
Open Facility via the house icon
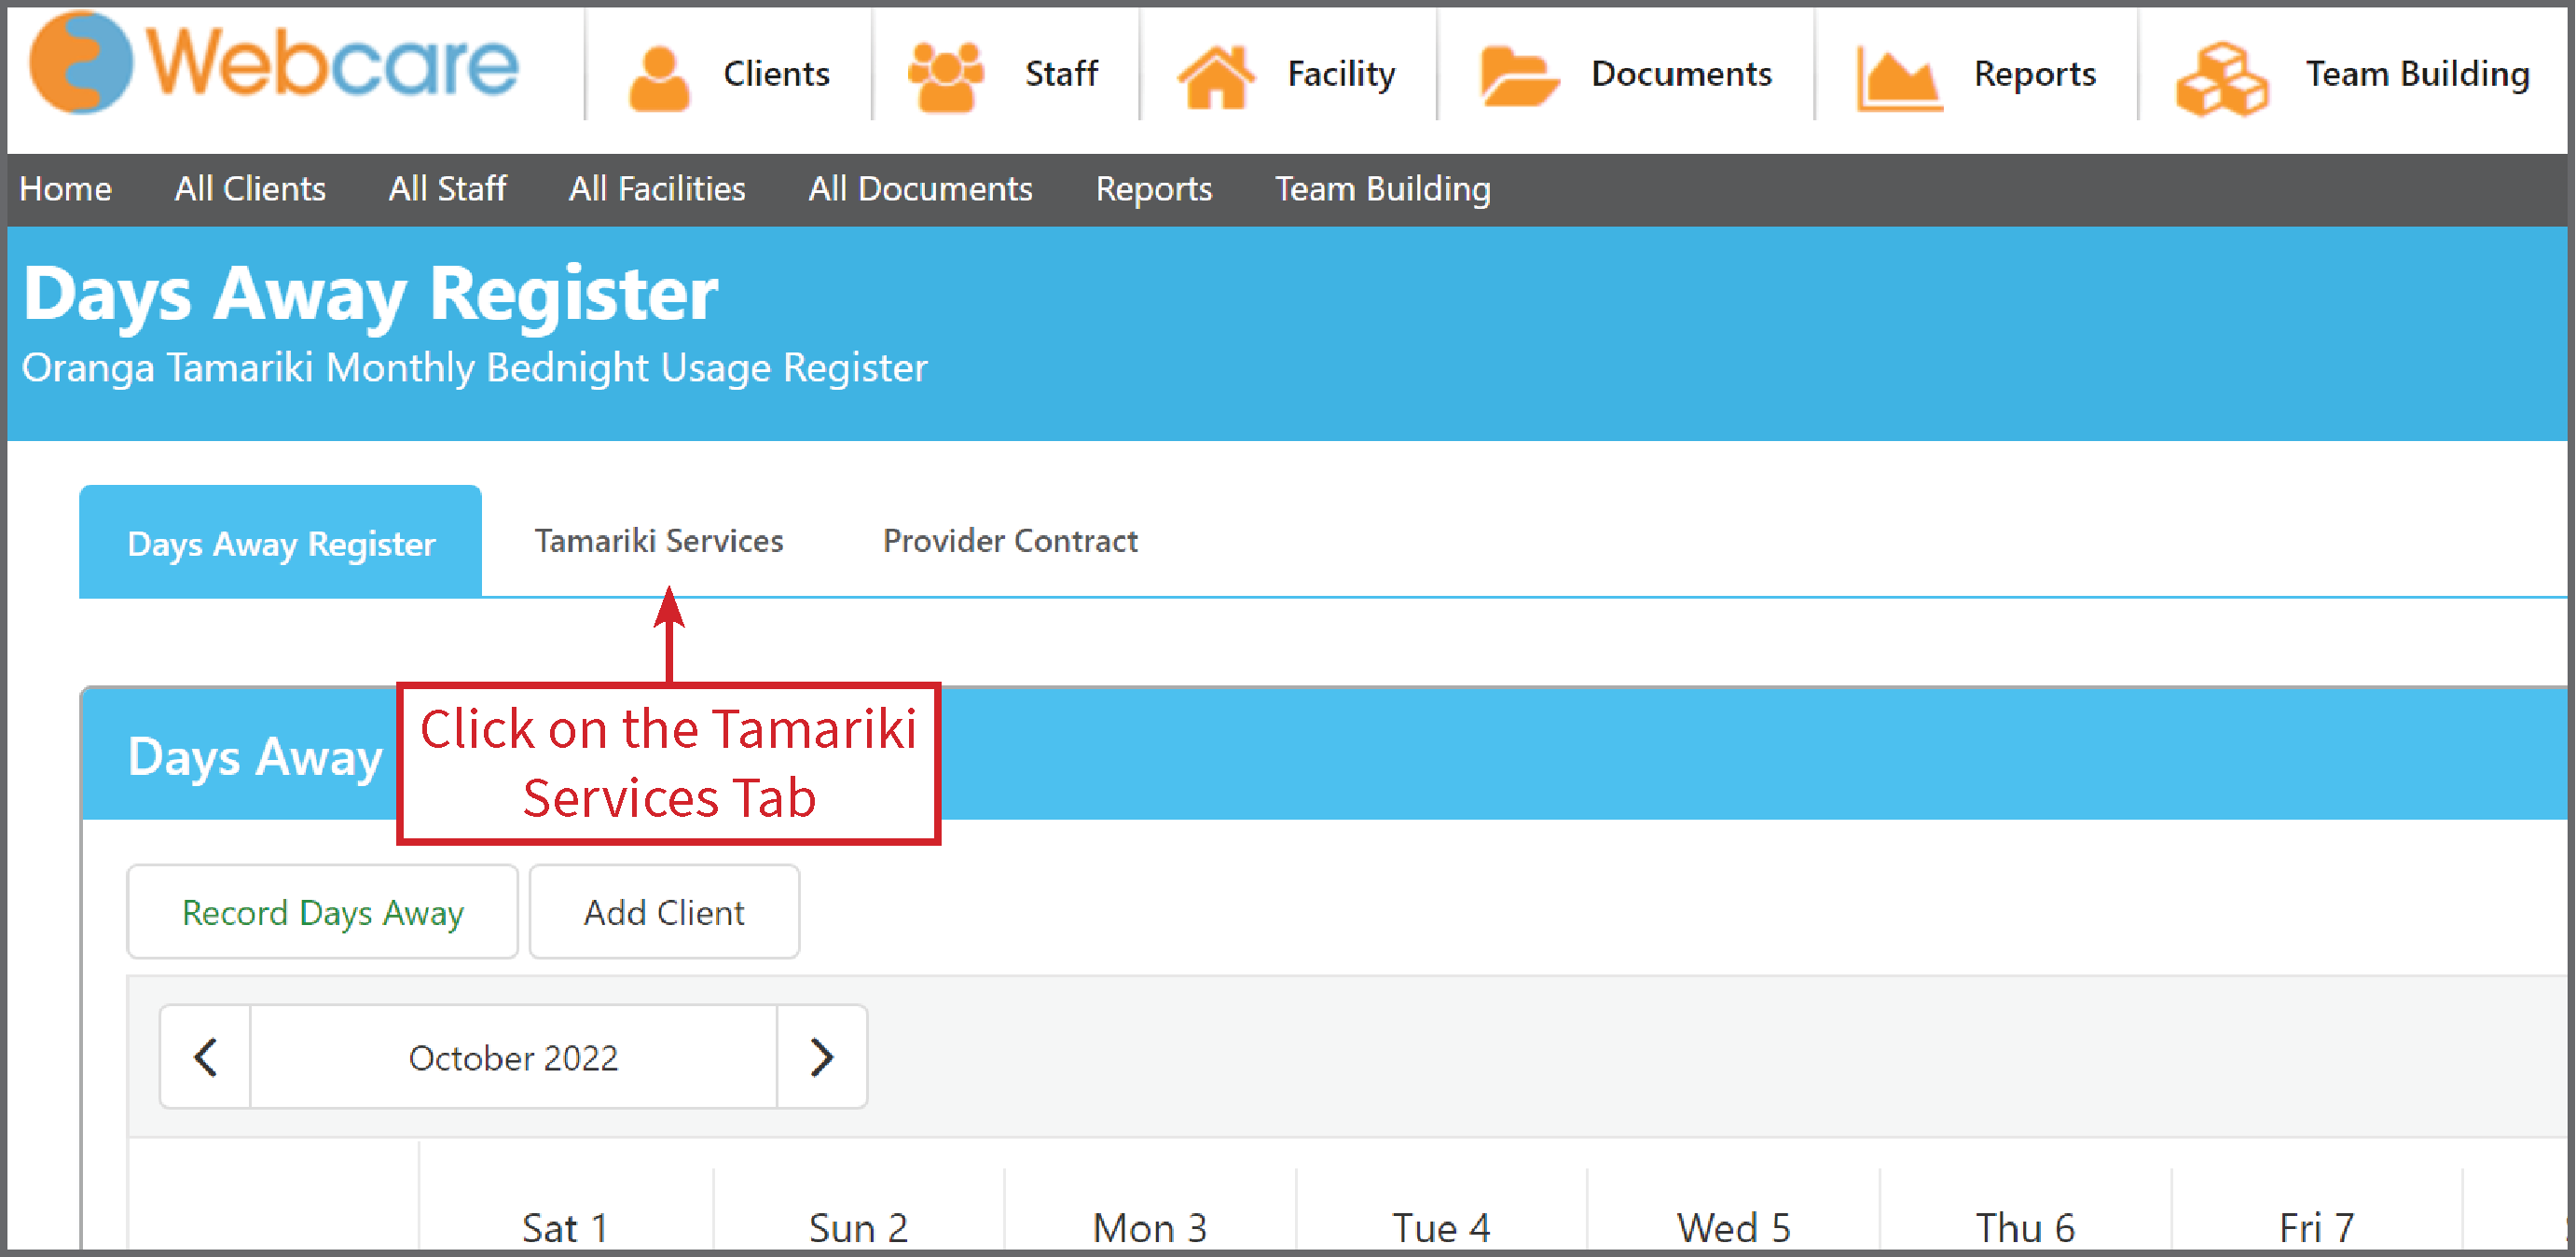click(1215, 76)
